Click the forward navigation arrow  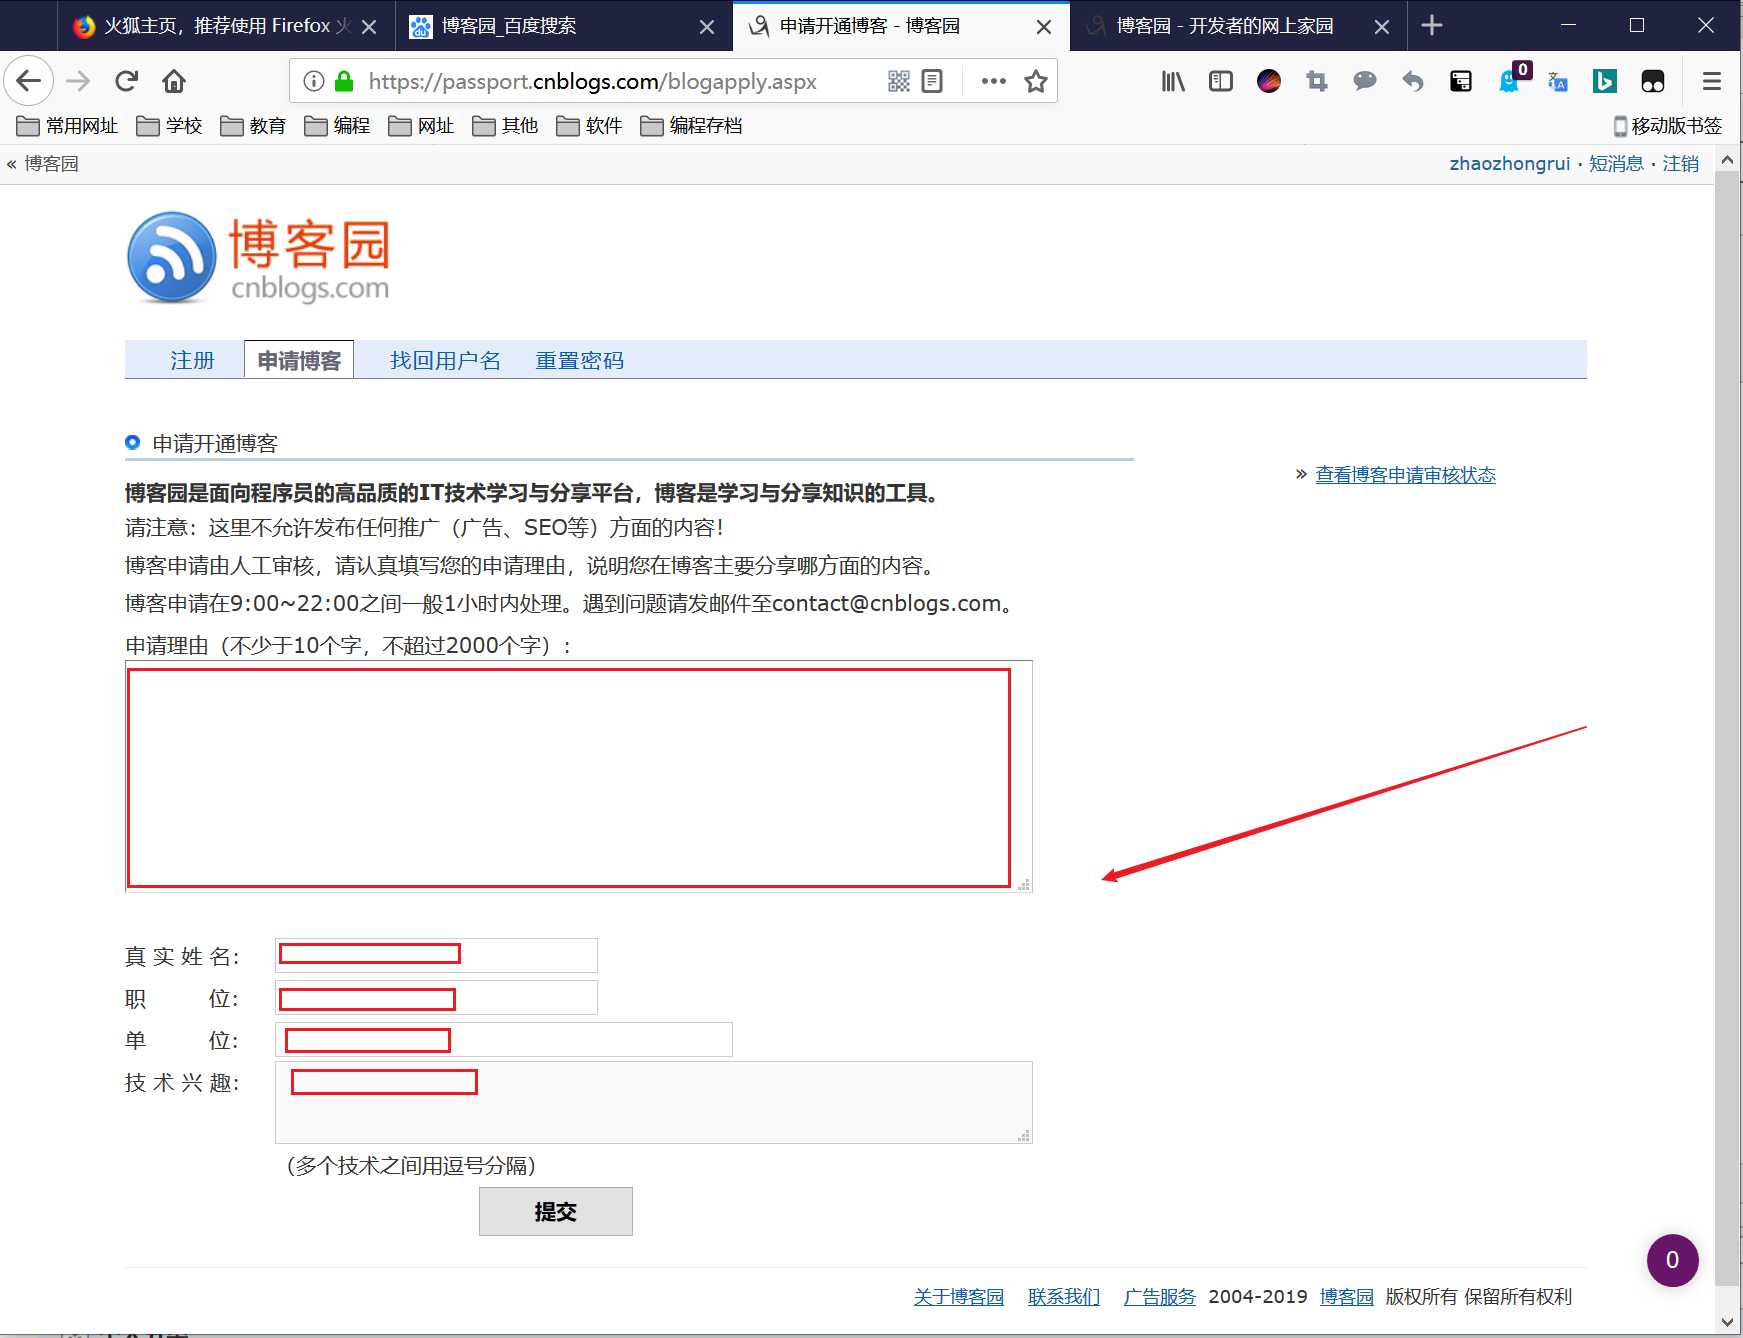click(78, 81)
